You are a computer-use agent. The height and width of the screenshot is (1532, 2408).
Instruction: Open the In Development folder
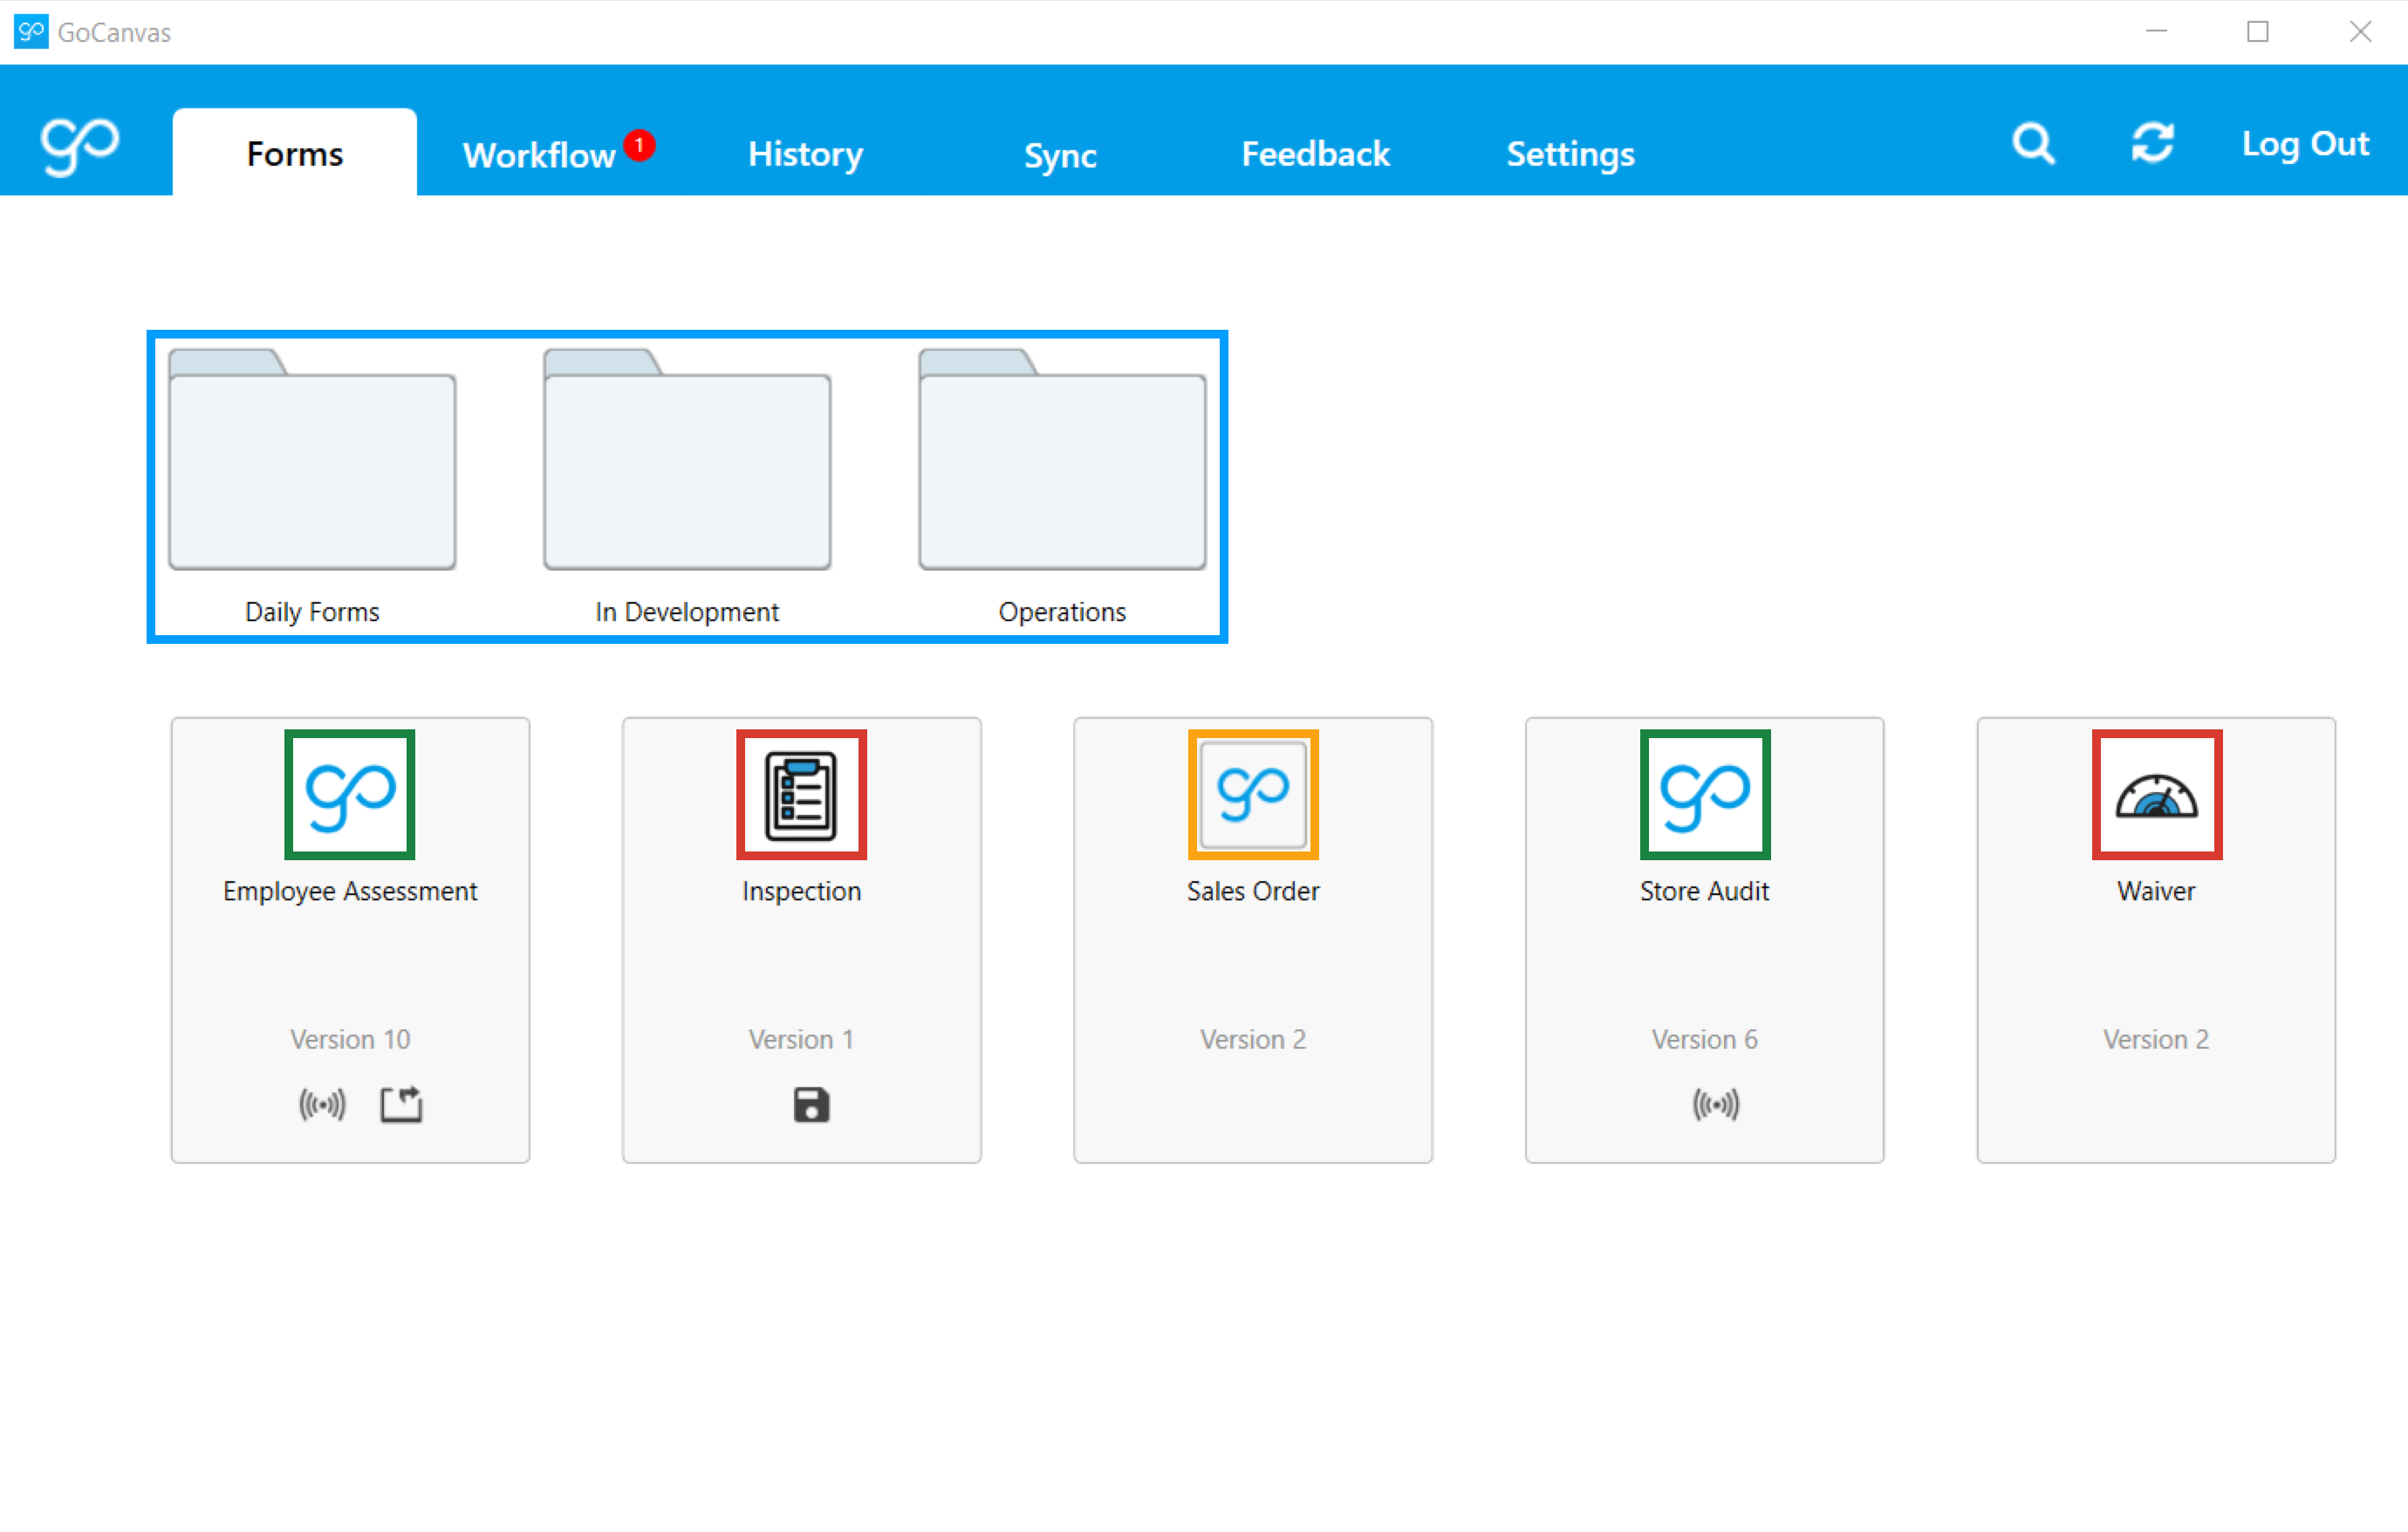[x=687, y=459]
